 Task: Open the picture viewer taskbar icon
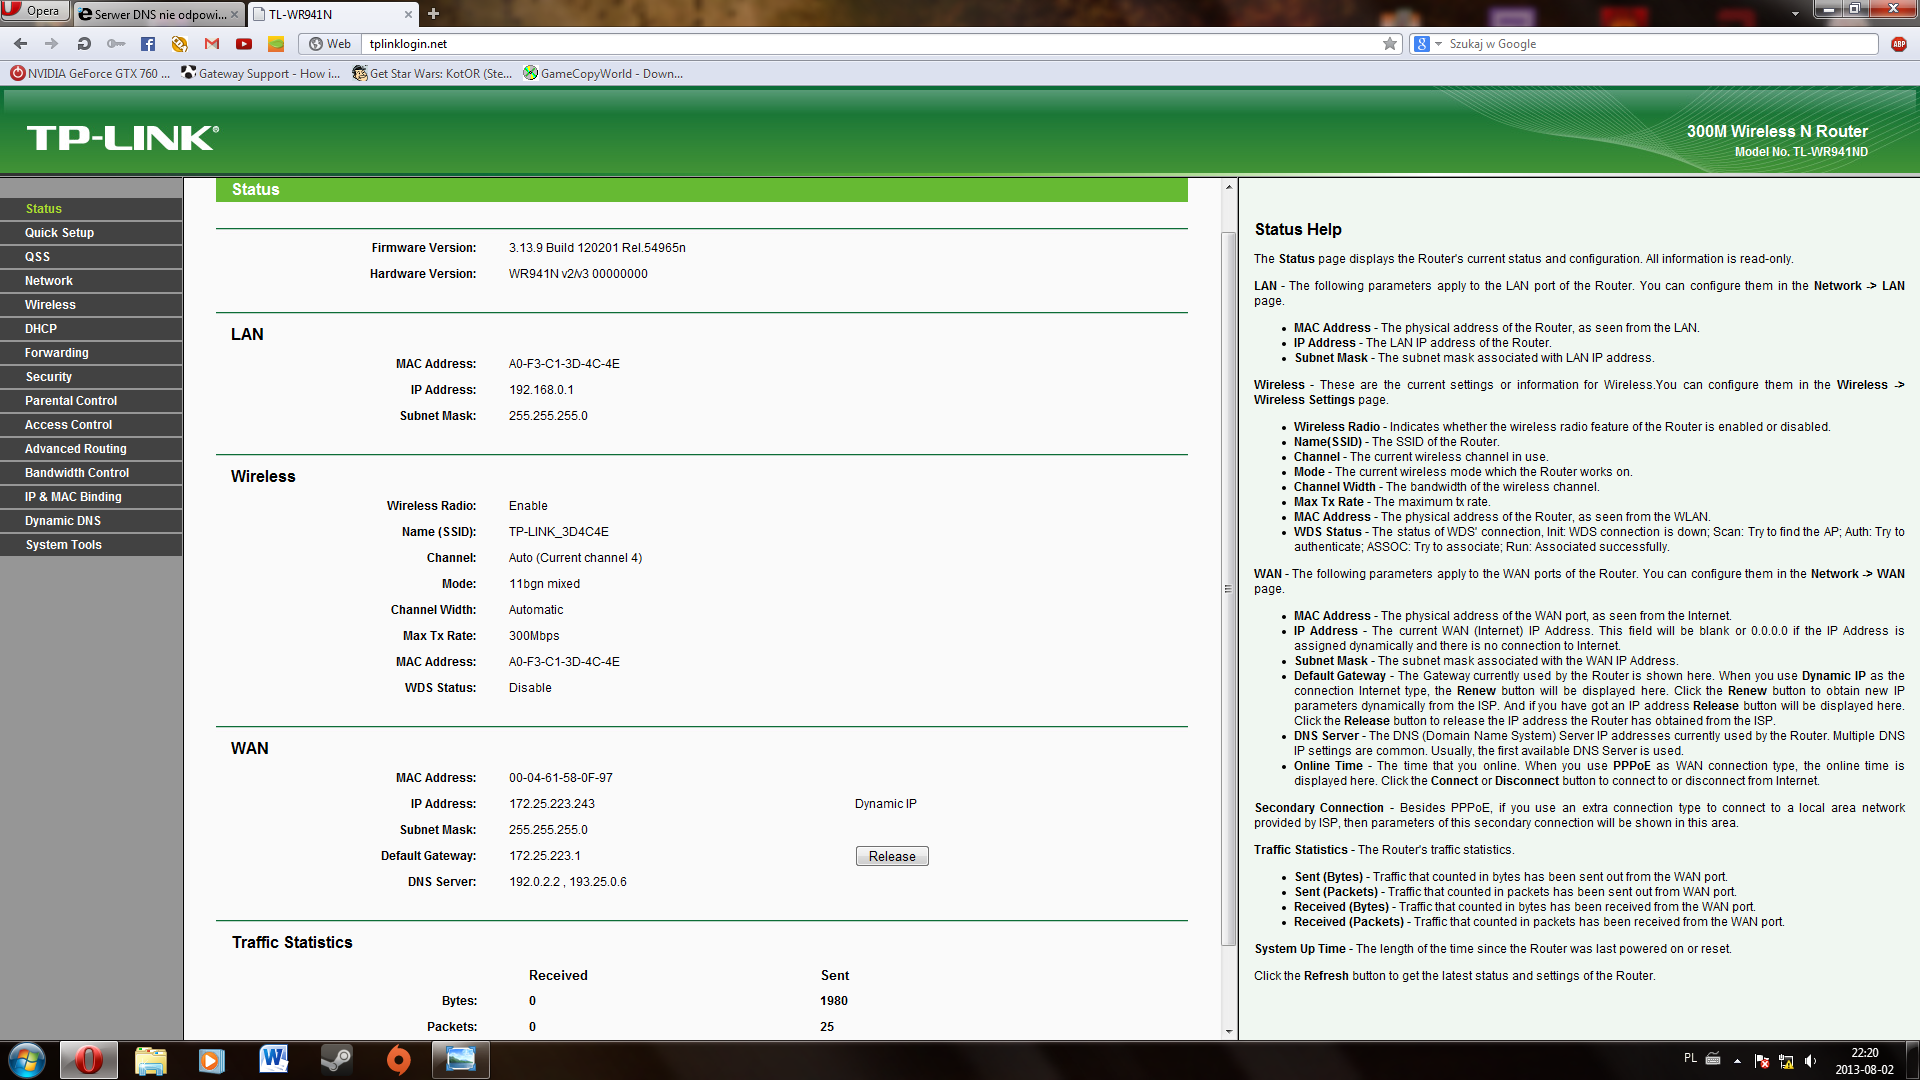click(x=461, y=1060)
